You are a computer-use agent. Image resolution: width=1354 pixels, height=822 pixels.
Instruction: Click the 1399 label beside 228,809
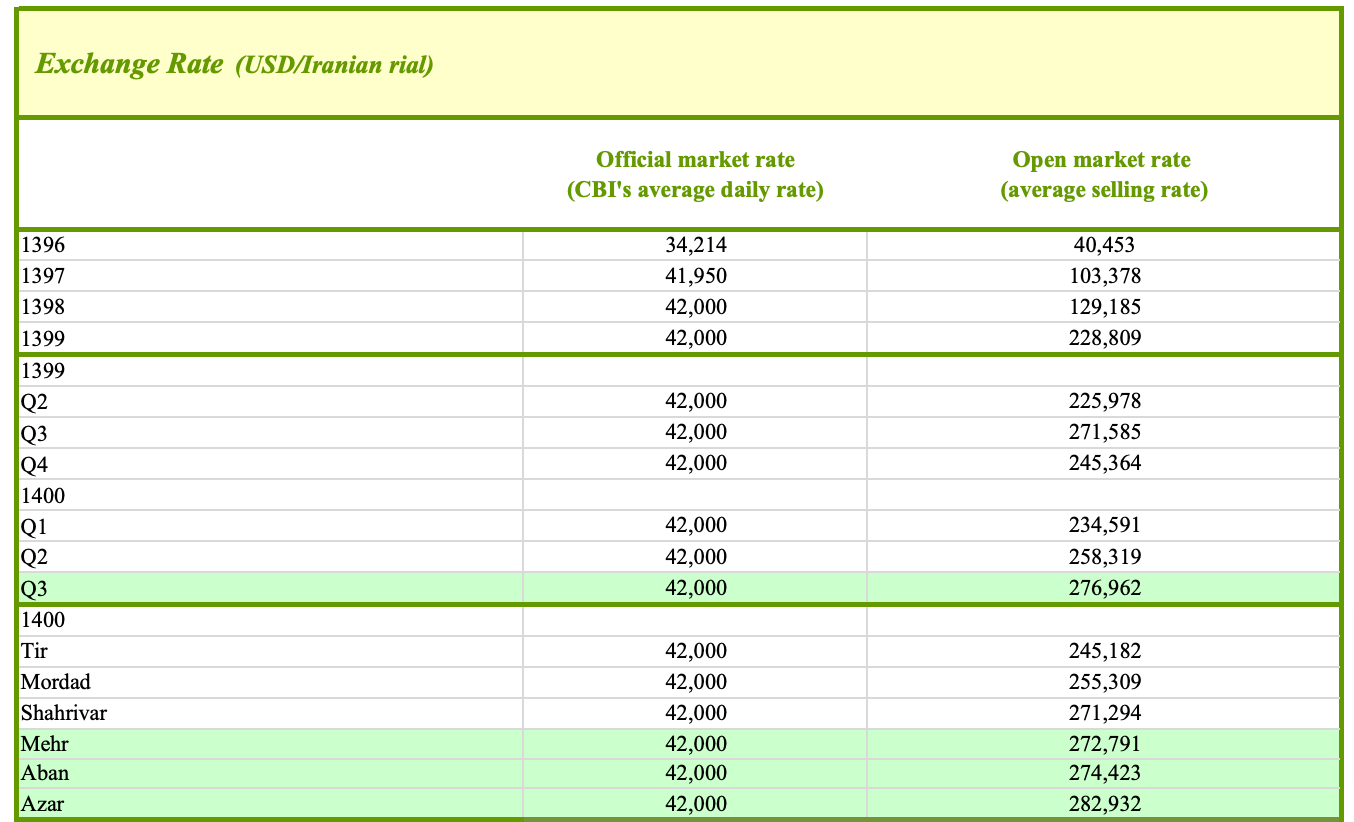[x=42, y=338]
